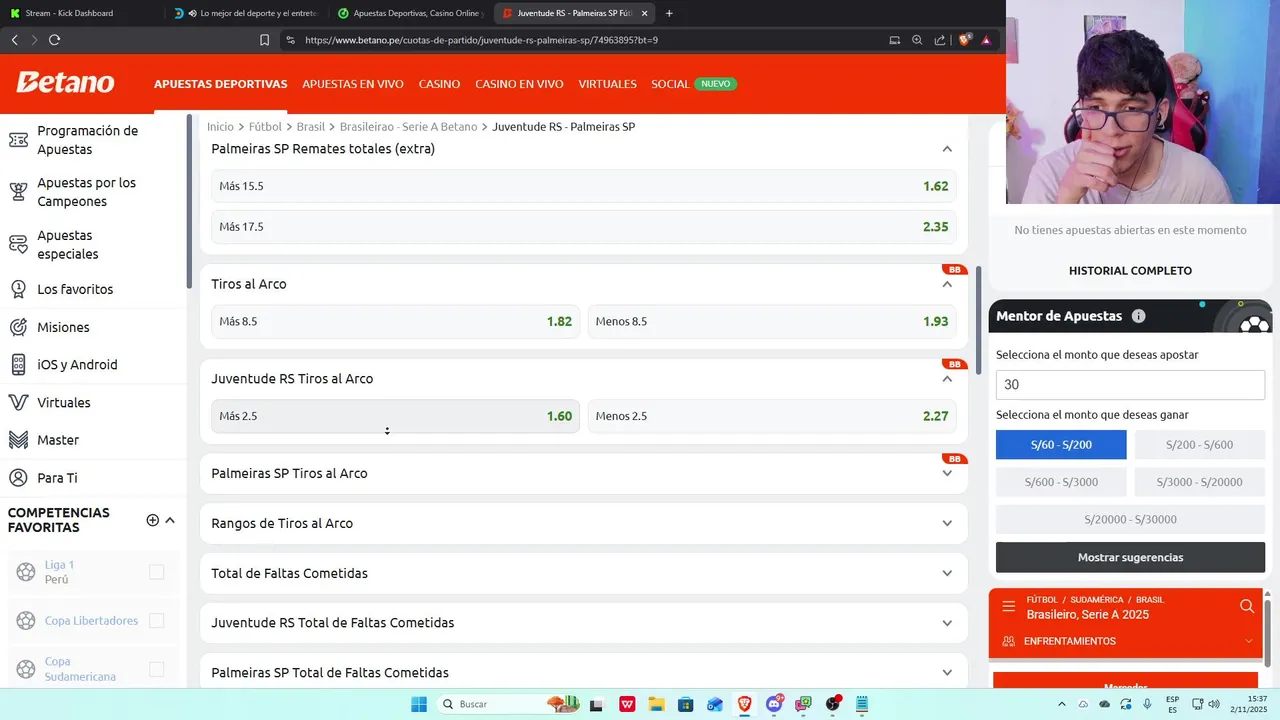1280x720 pixels.
Task: Reload the current page
Action: point(54,40)
